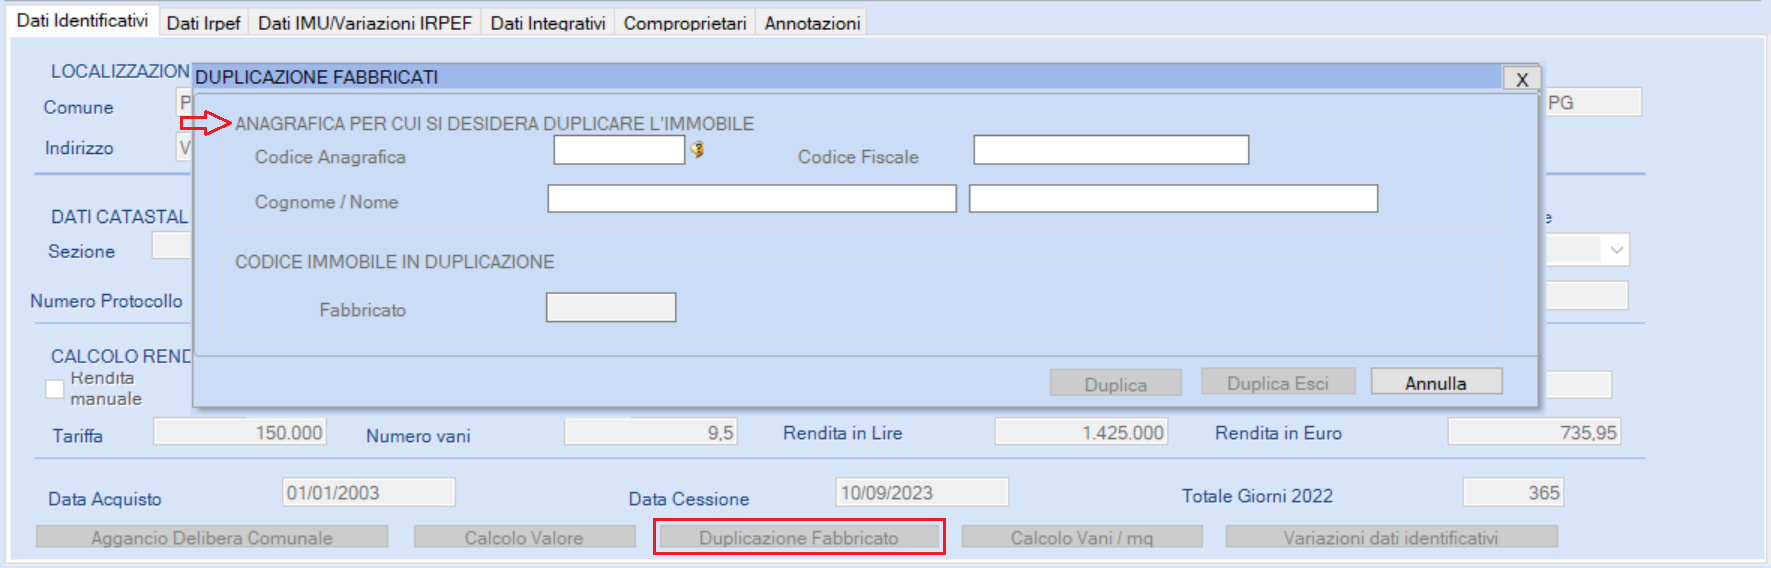Show the Annotazioni tab
This screenshot has height=568, width=1771.
(x=812, y=23)
